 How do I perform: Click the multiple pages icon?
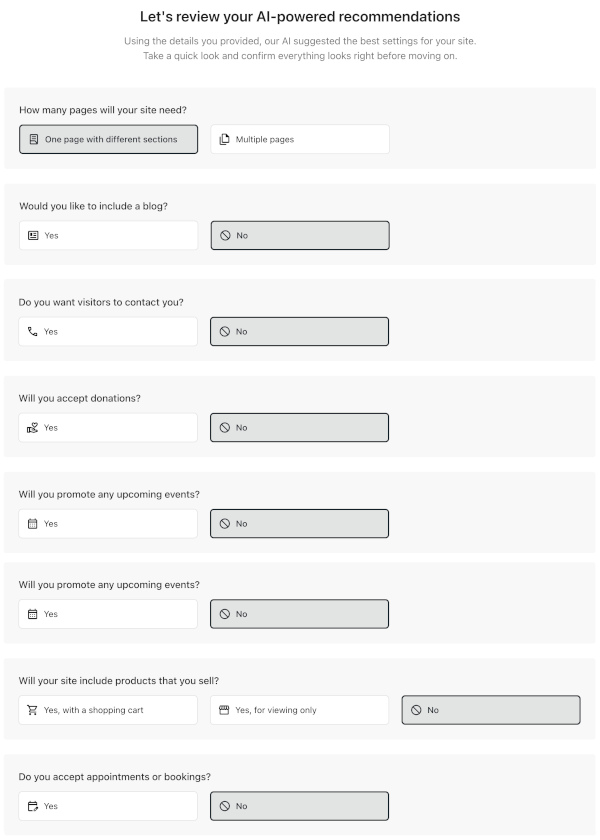[x=222, y=138]
